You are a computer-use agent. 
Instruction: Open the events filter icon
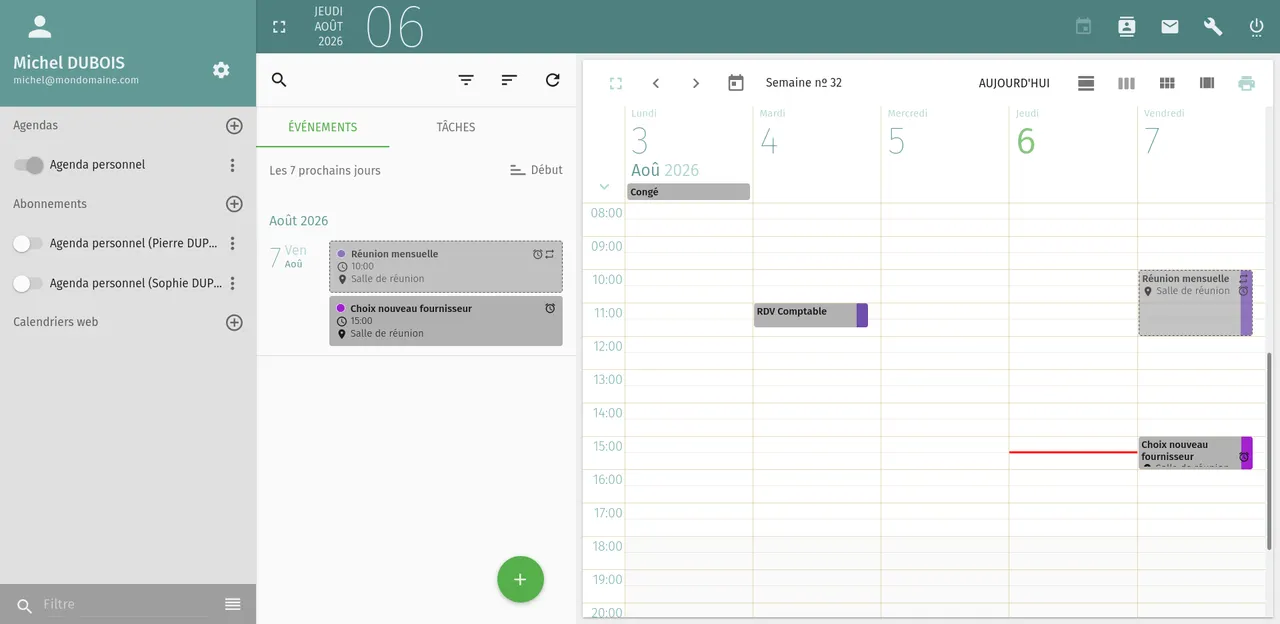click(466, 80)
